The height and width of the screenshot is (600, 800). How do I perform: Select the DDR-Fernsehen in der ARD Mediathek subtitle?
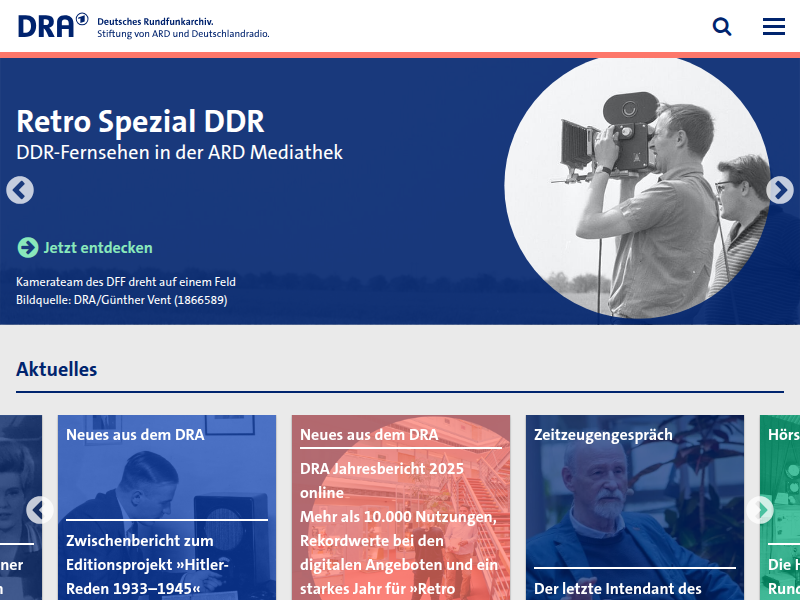(x=180, y=152)
